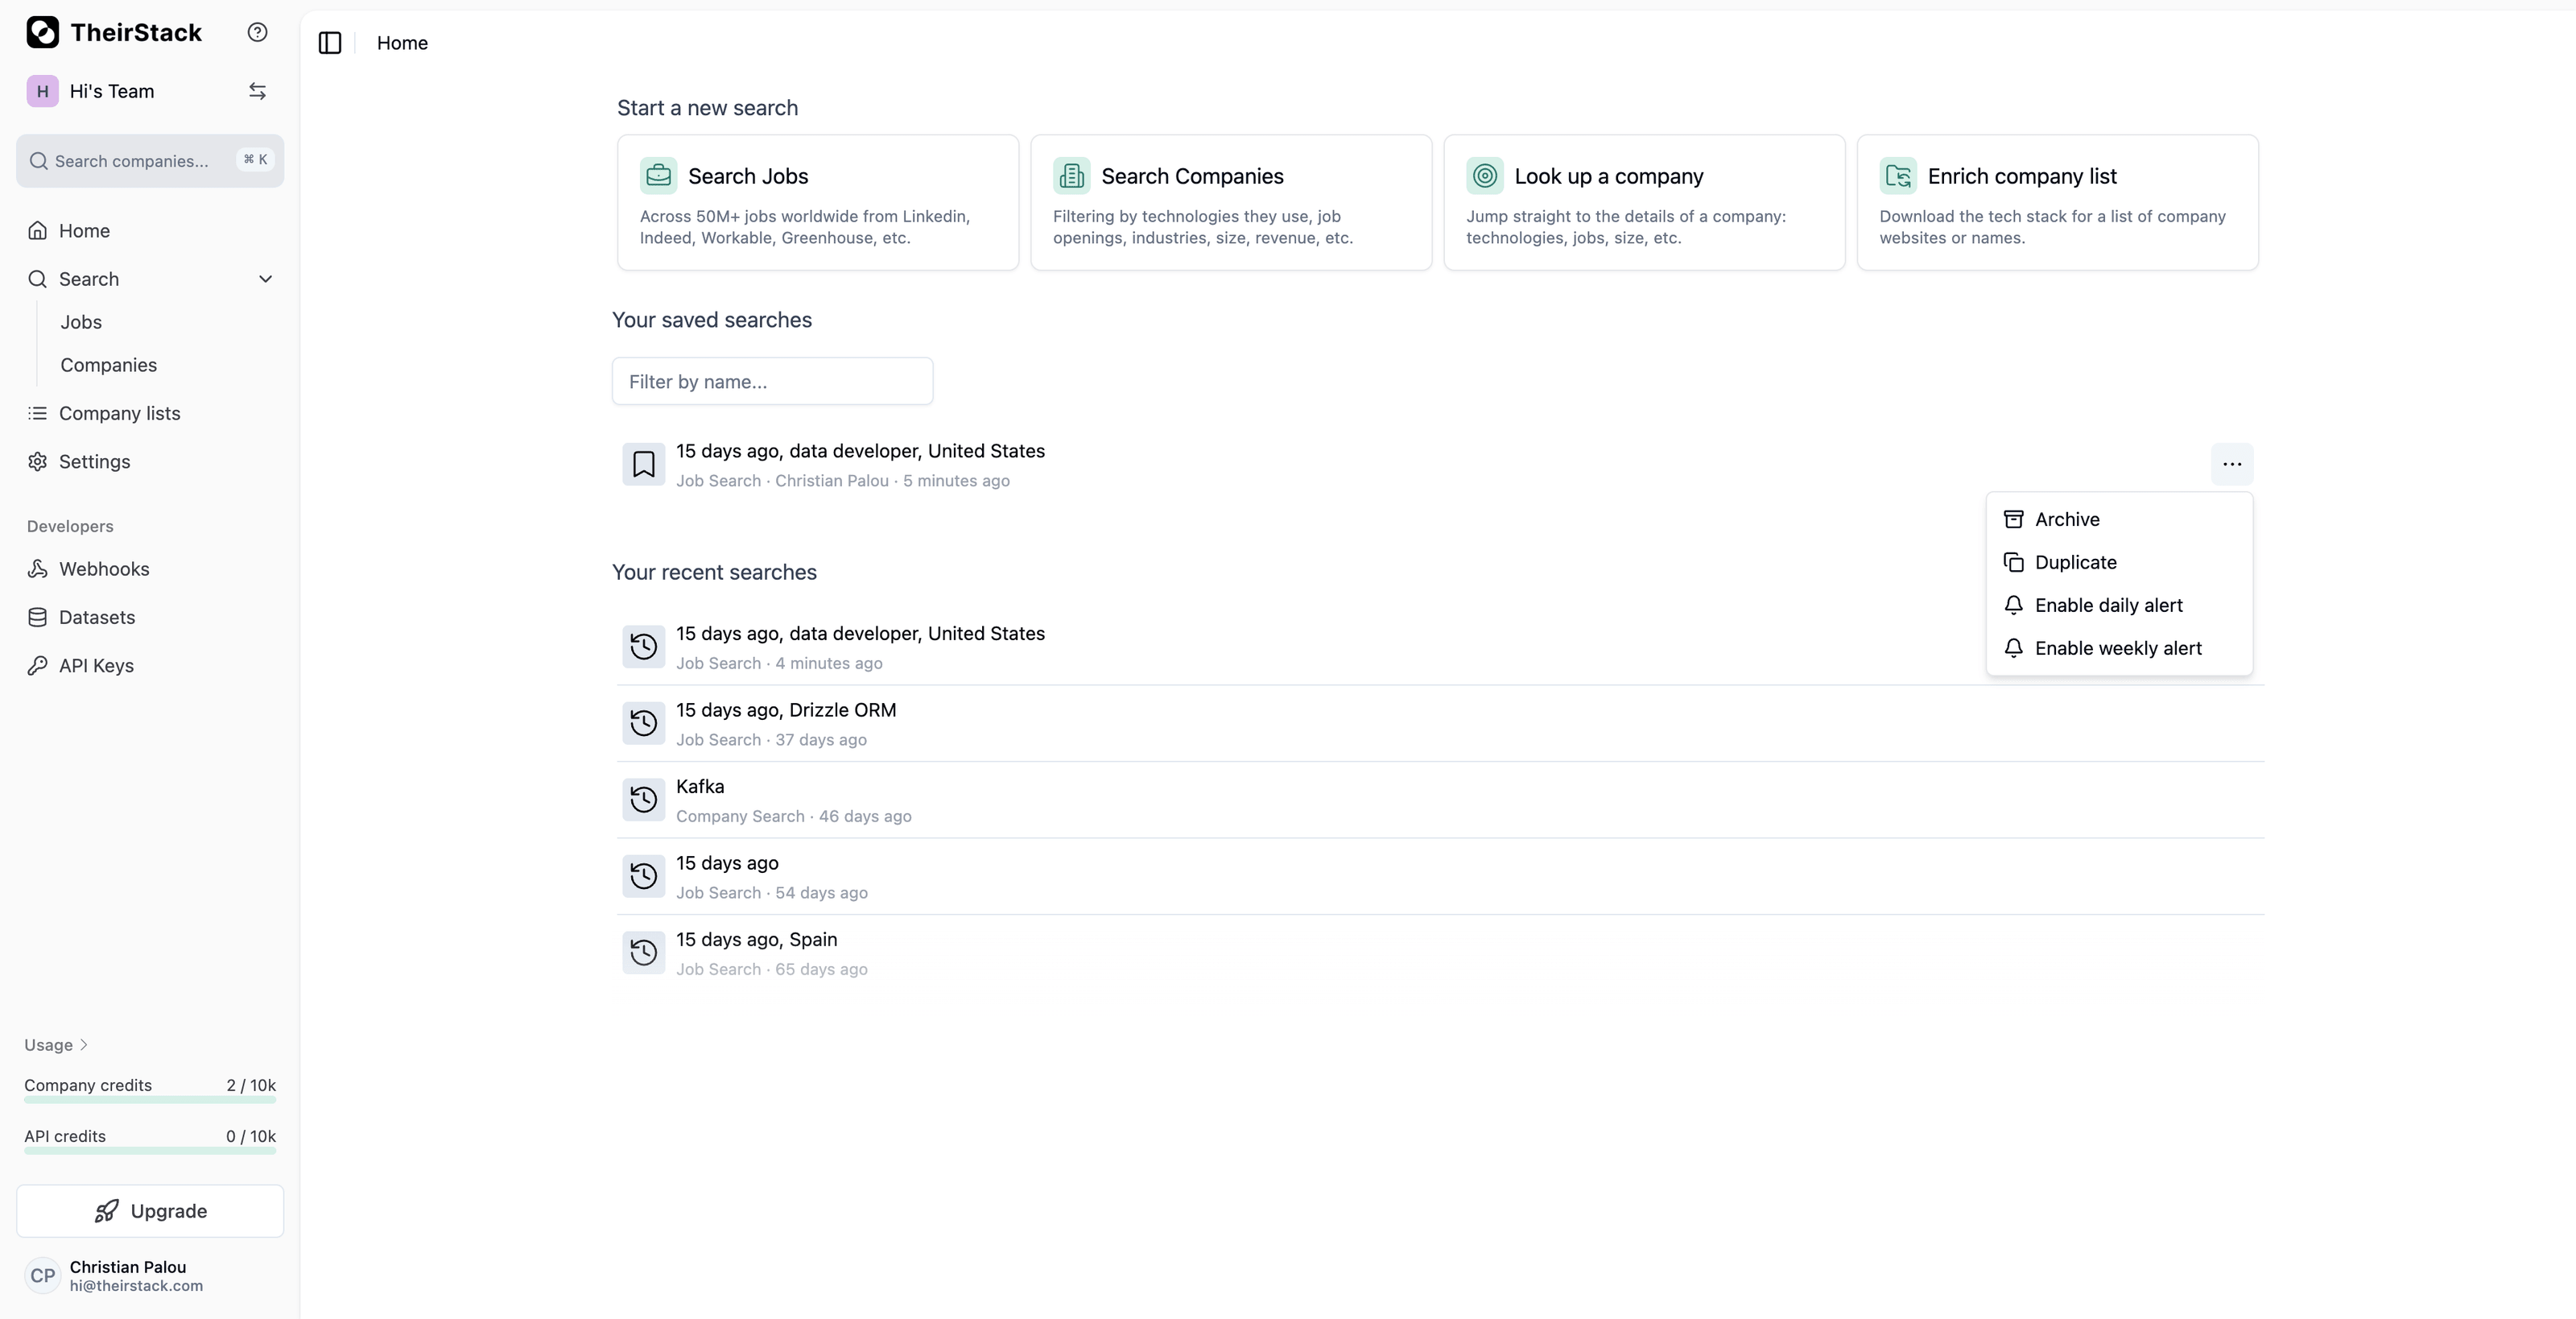Click the Upgrade button

point(149,1211)
